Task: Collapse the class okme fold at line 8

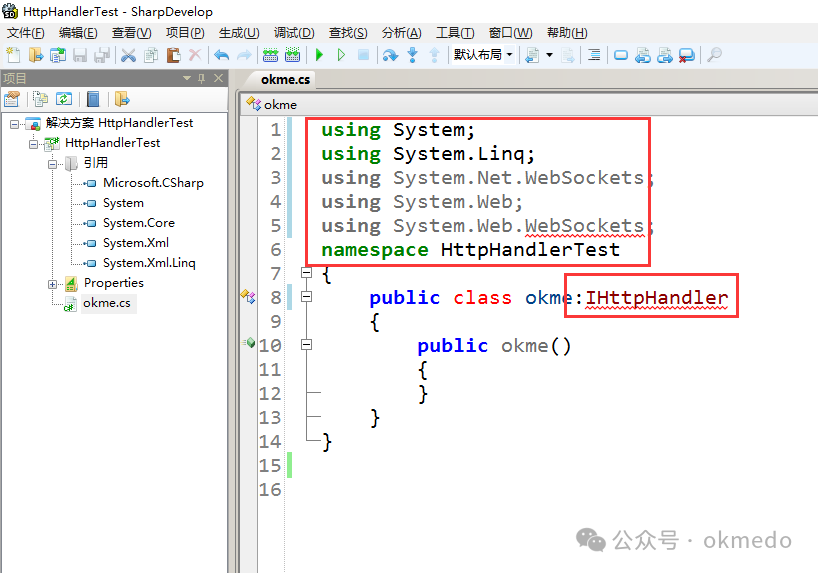Action: pyautogui.click(x=307, y=296)
